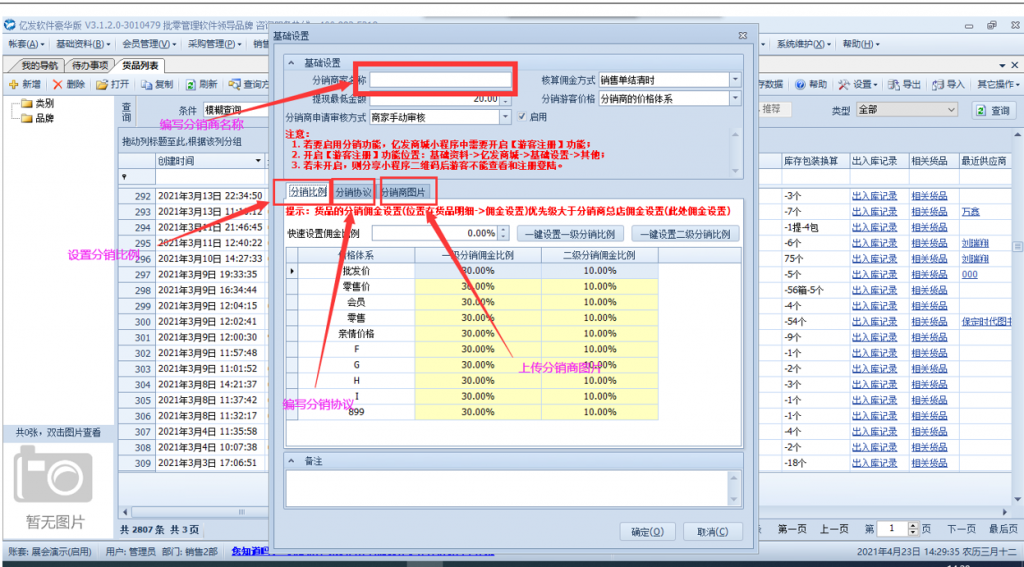The width and height of the screenshot is (1024, 567).
Task: Select the 分销商图片 tab in dialog
Action: click(x=404, y=192)
